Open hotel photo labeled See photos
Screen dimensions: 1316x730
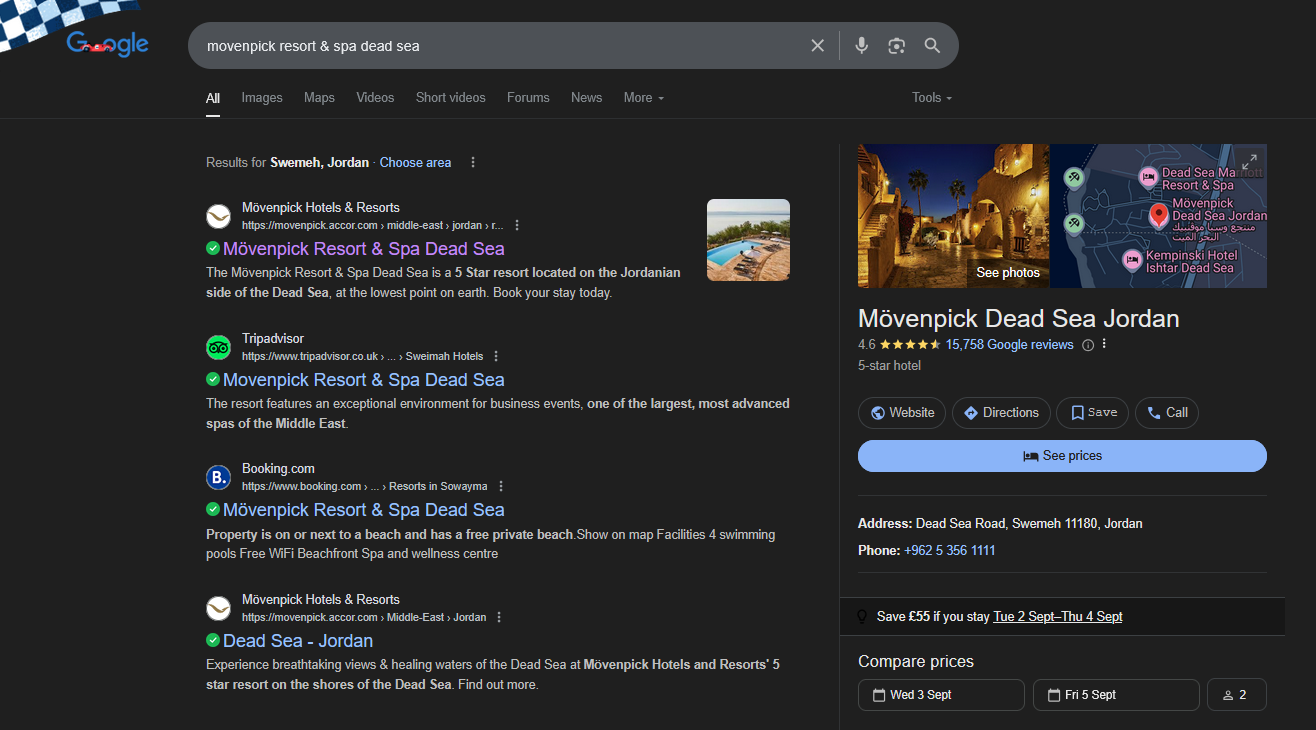tap(954, 216)
